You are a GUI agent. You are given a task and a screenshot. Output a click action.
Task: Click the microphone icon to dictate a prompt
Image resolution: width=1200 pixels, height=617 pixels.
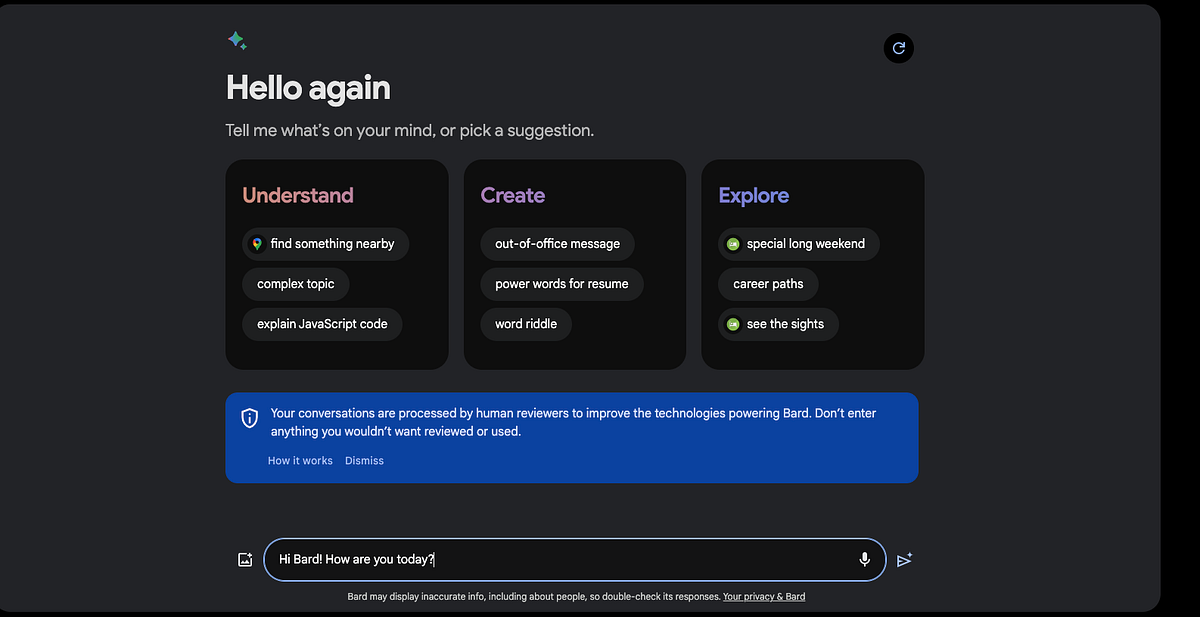864,559
